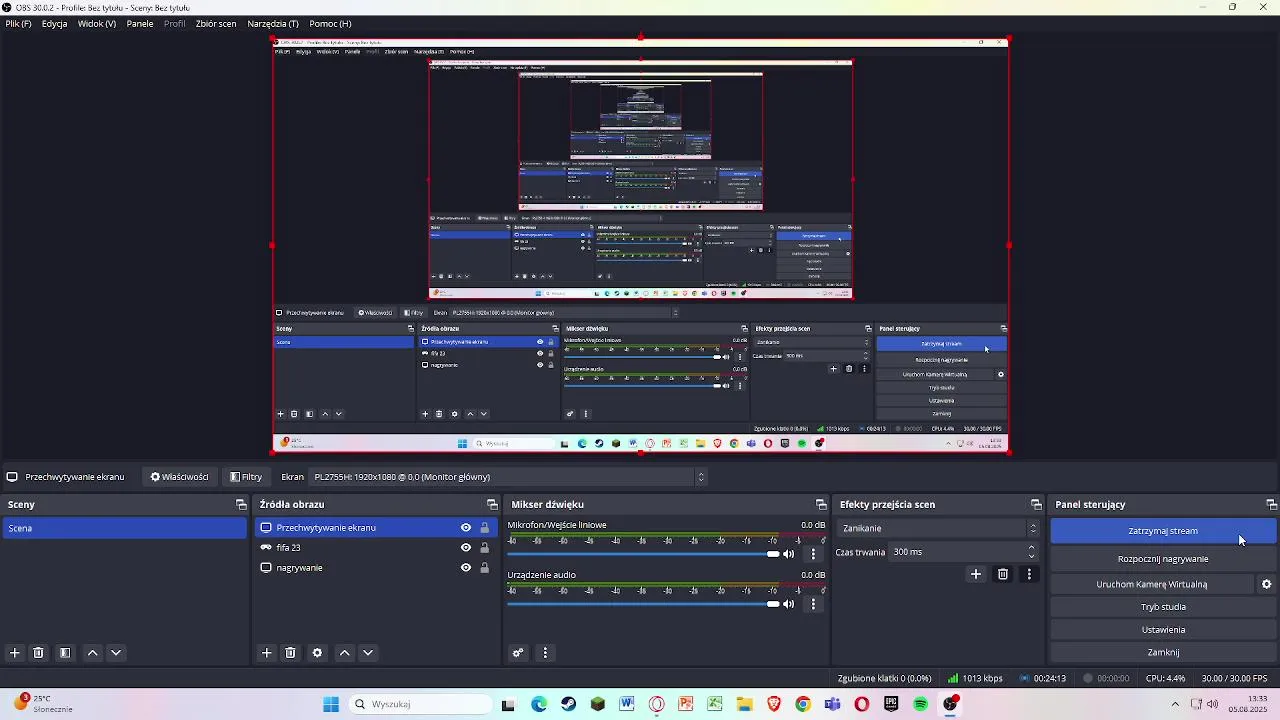Open Windows Start menu

331,704
